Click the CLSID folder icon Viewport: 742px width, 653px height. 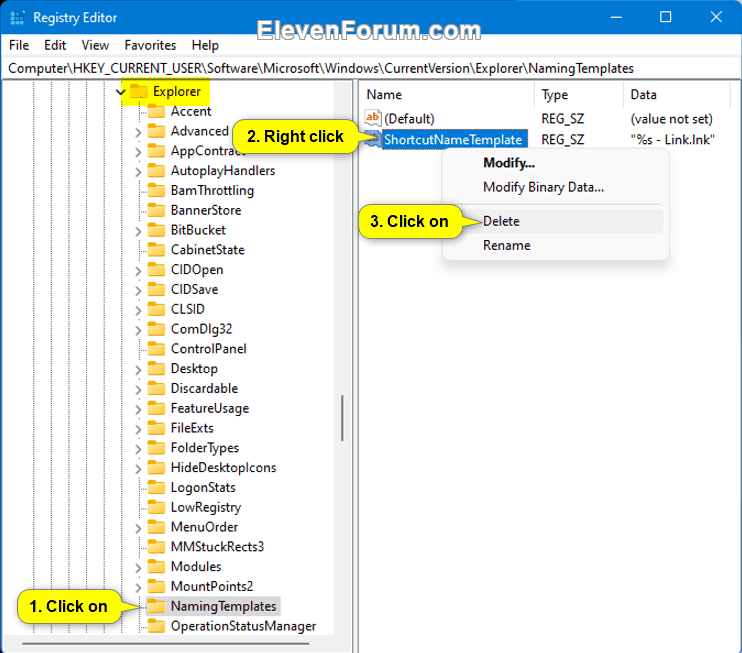point(156,309)
